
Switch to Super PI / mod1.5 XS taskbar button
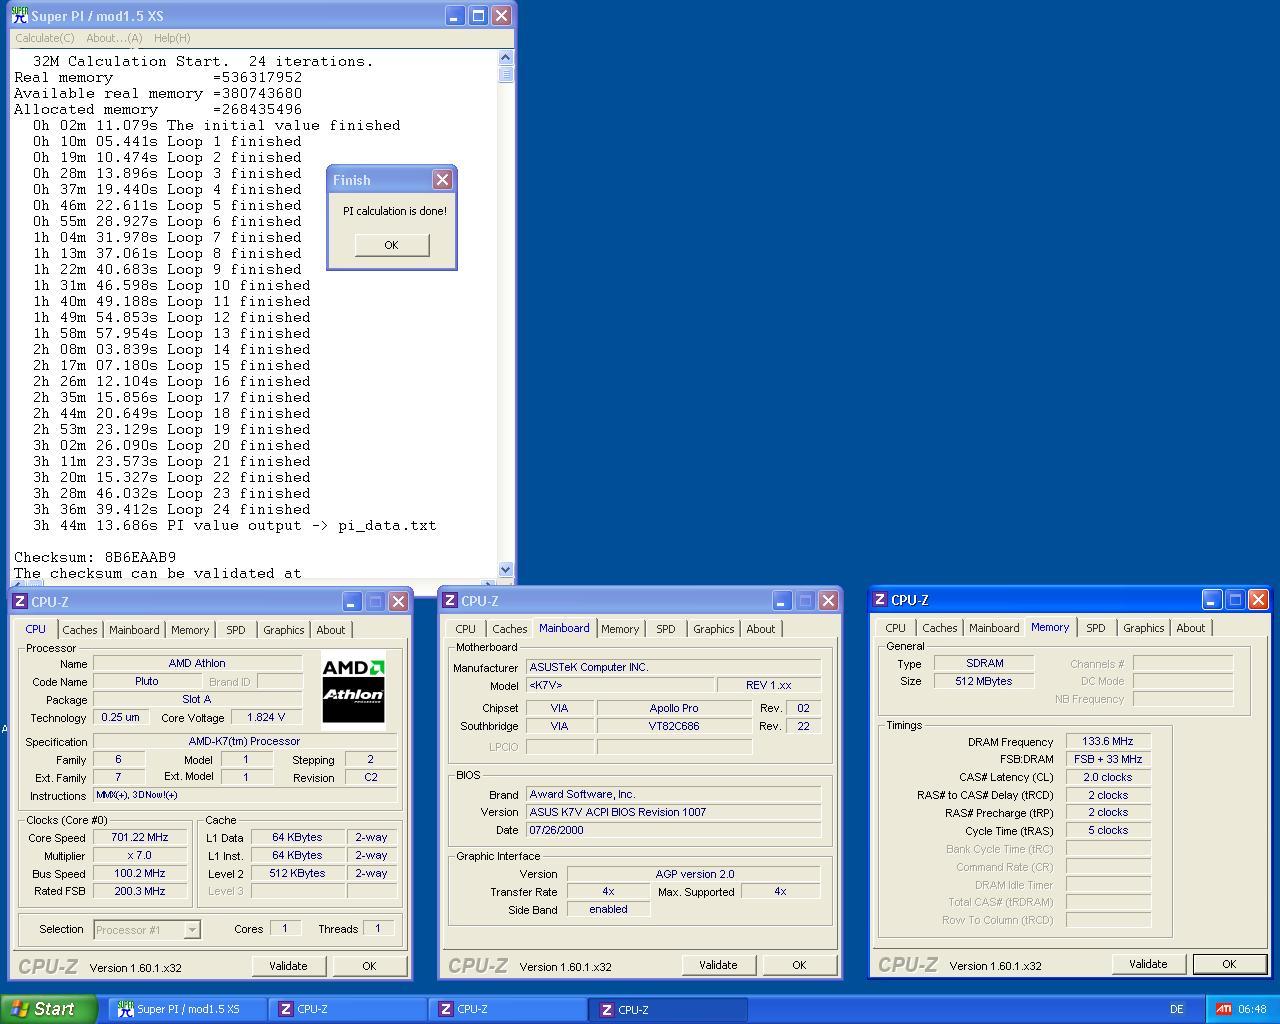188,1009
